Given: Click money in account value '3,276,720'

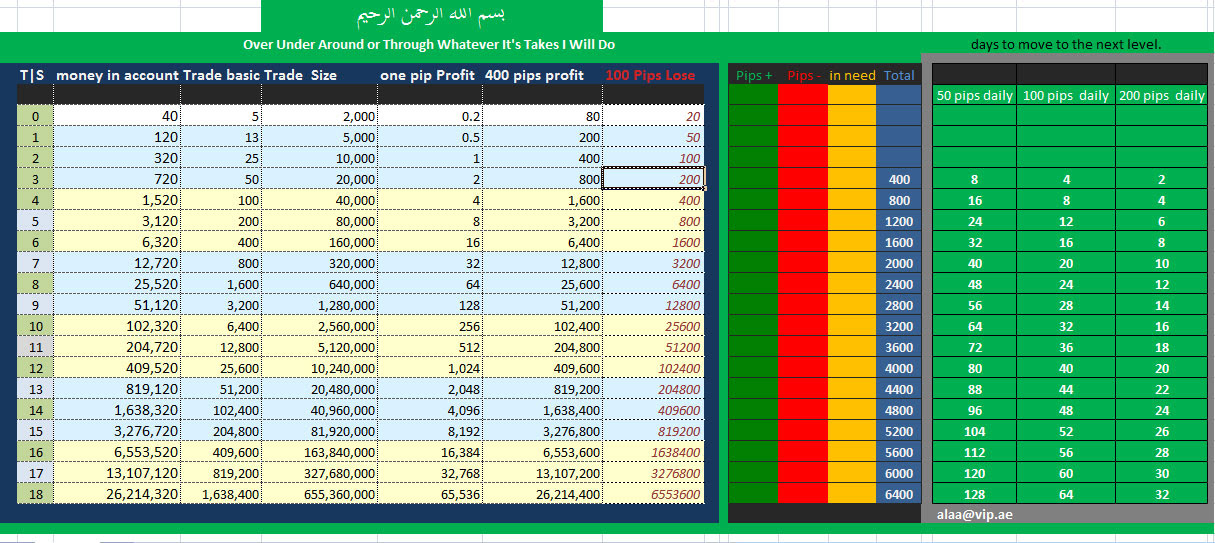Looking at the screenshot, I should point(117,431).
